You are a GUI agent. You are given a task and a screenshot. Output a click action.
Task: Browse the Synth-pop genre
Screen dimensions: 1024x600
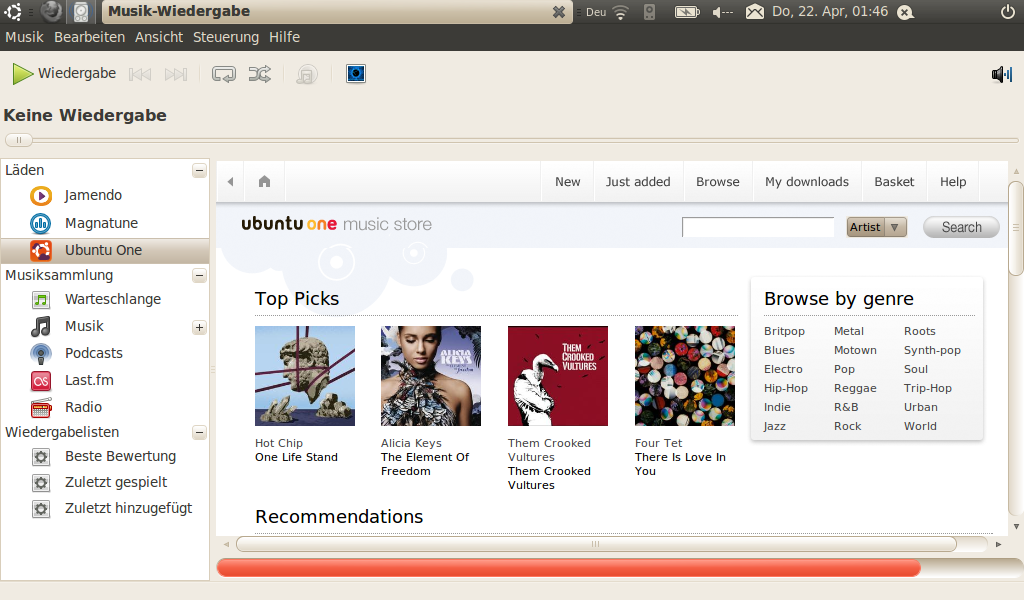[932, 351]
